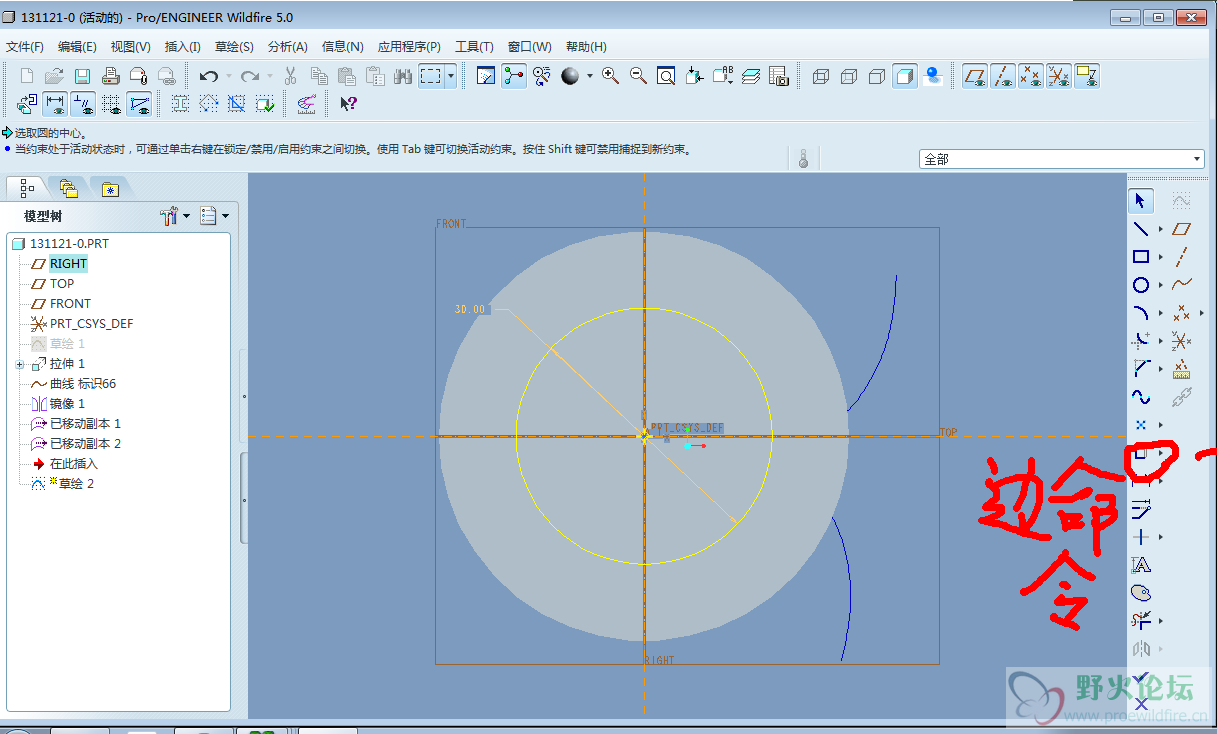Screen dimensions: 1217x734
Task: Open an existing file with folder icon
Action: point(55,76)
